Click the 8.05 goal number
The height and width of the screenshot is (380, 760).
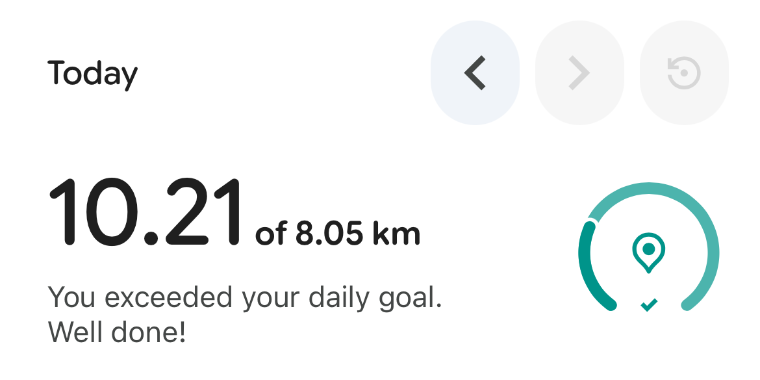click(x=329, y=234)
